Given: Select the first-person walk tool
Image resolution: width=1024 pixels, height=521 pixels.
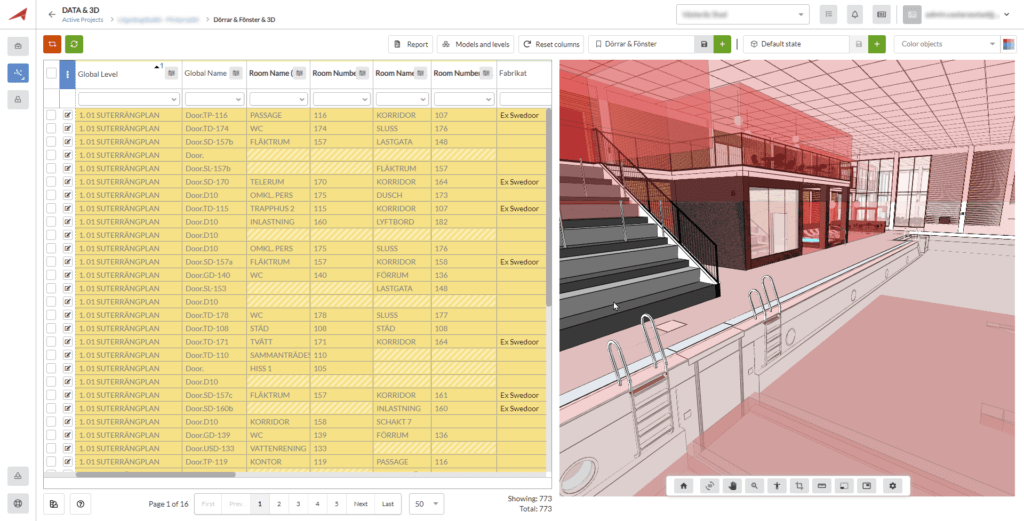Looking at the screenshot, I should 777,485.
